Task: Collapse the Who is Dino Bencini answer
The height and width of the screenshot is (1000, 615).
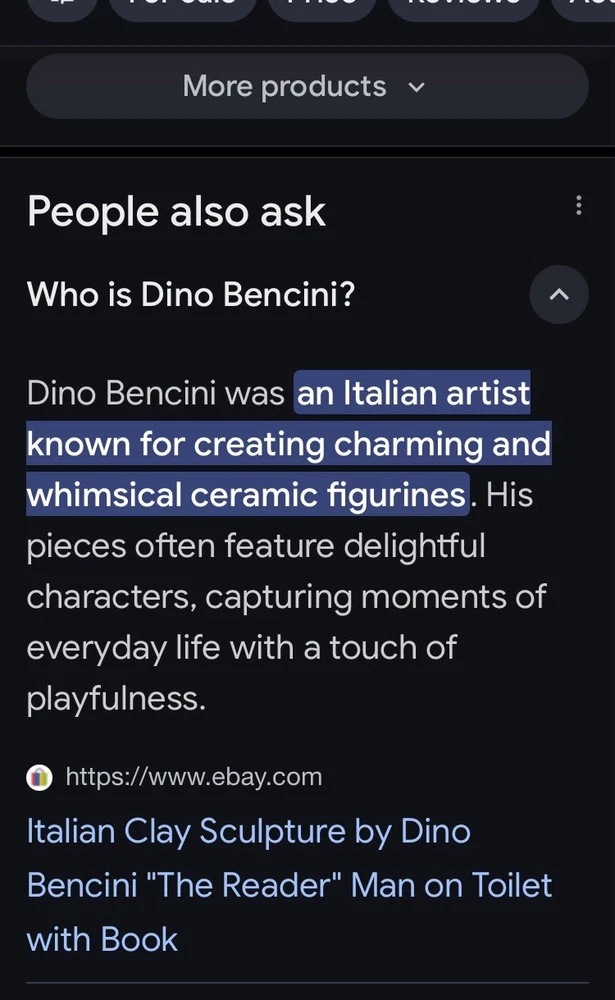Action: coord(559,295)
